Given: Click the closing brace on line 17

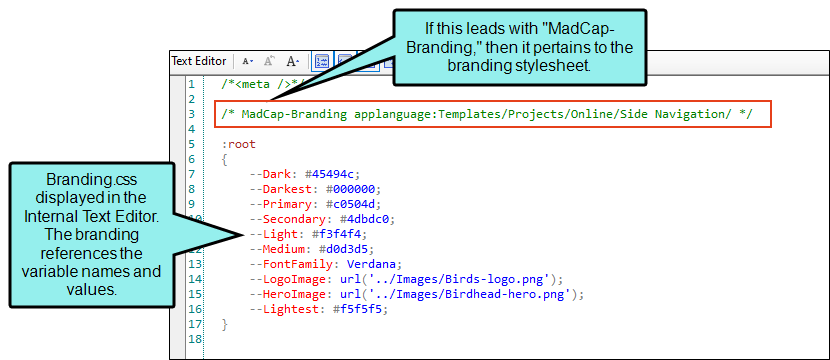Looking at the screenshot, I should tap(225, 324).
